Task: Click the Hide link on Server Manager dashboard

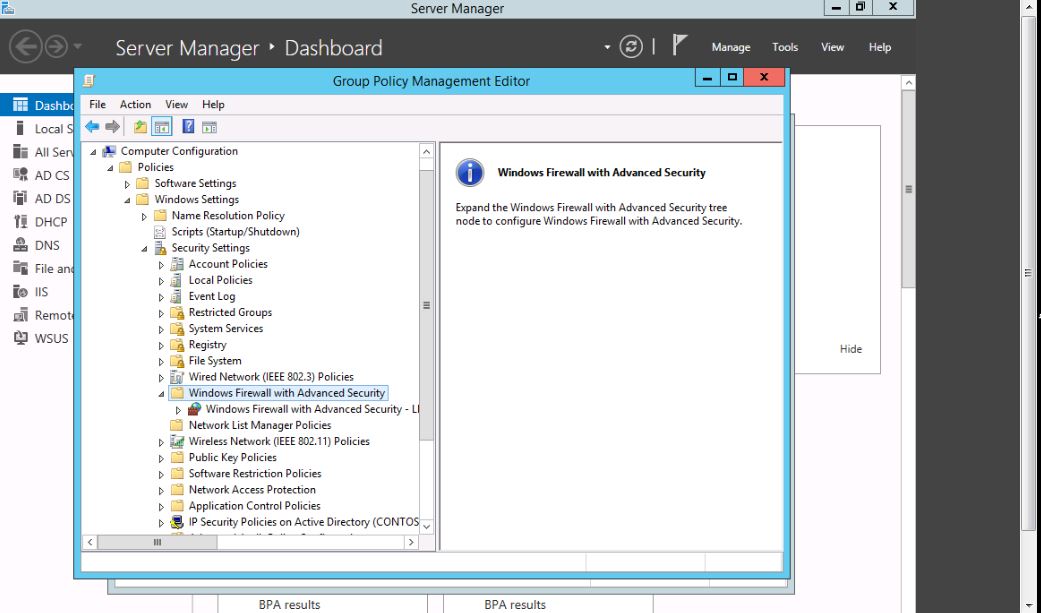Action: (x=850, y=349)
